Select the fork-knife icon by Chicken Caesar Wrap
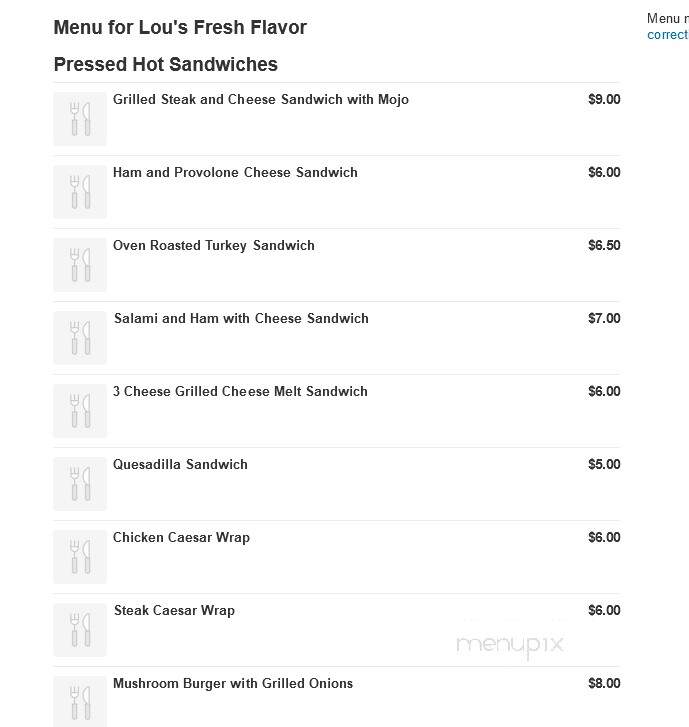The width and height of the screenshot is (689, 727). point(80,557)
